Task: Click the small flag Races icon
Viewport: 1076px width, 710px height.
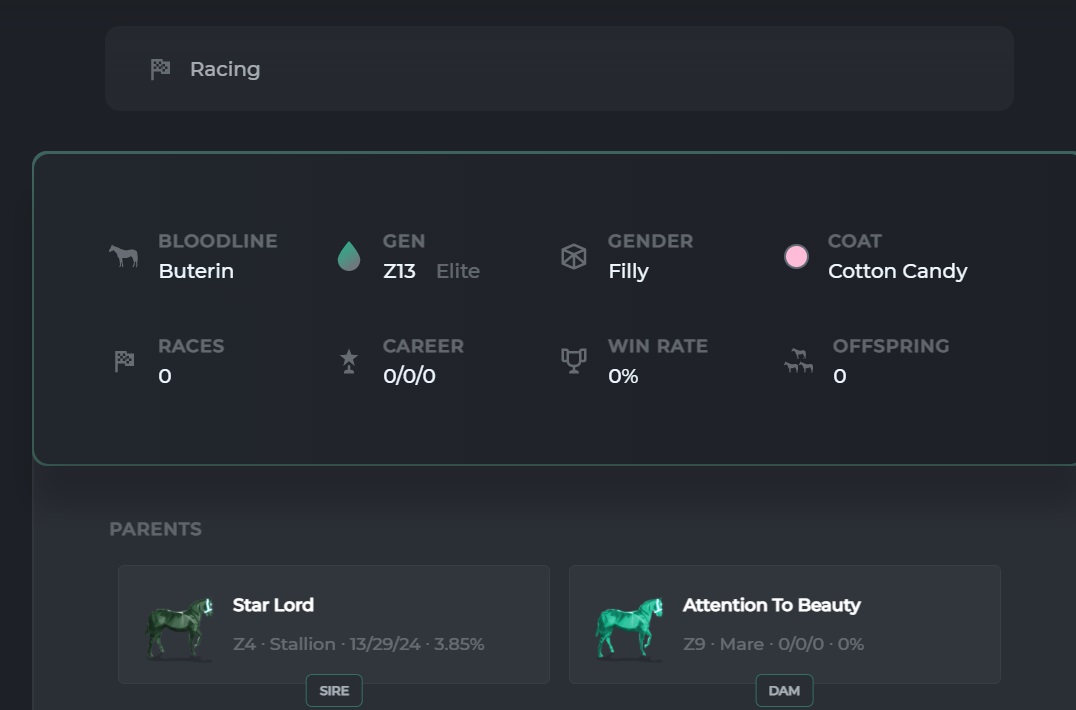Action: pos(124,361)
